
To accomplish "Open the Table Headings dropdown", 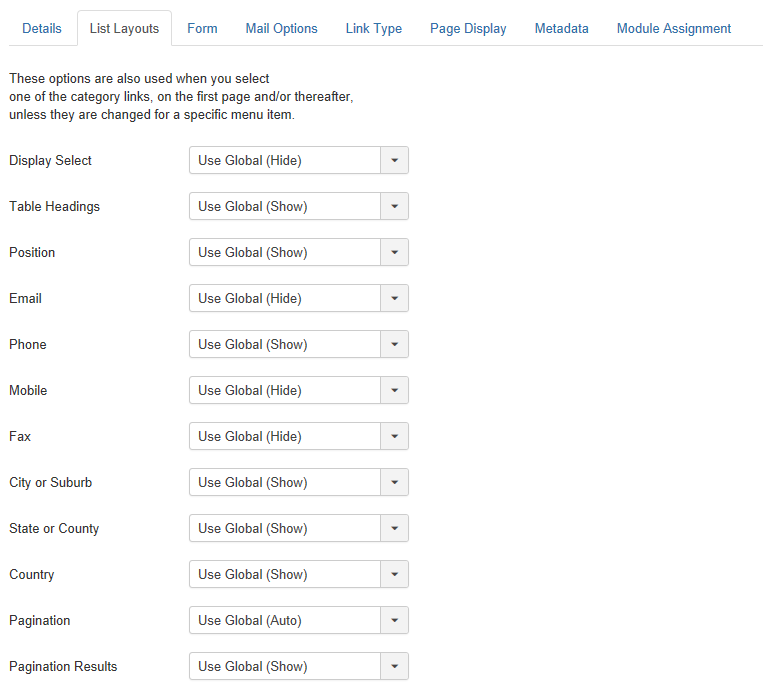I will (x=299, y=206).
